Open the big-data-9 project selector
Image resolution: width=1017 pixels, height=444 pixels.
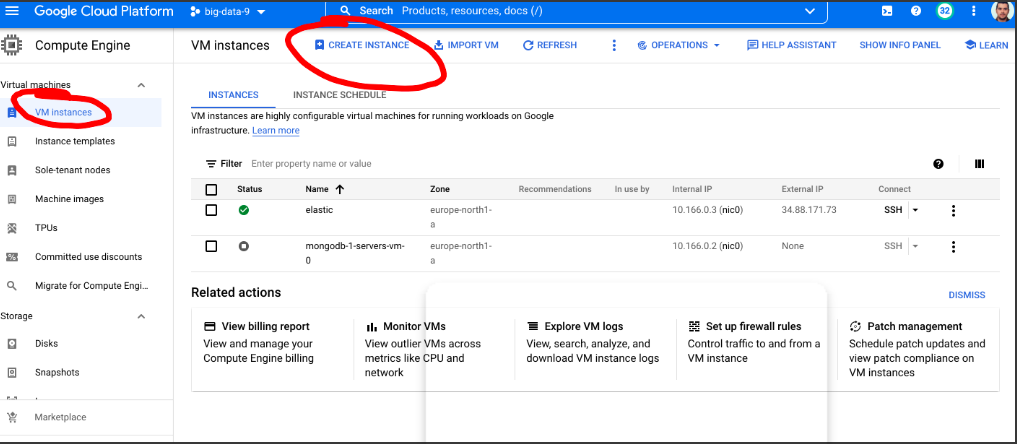point(228,12)
